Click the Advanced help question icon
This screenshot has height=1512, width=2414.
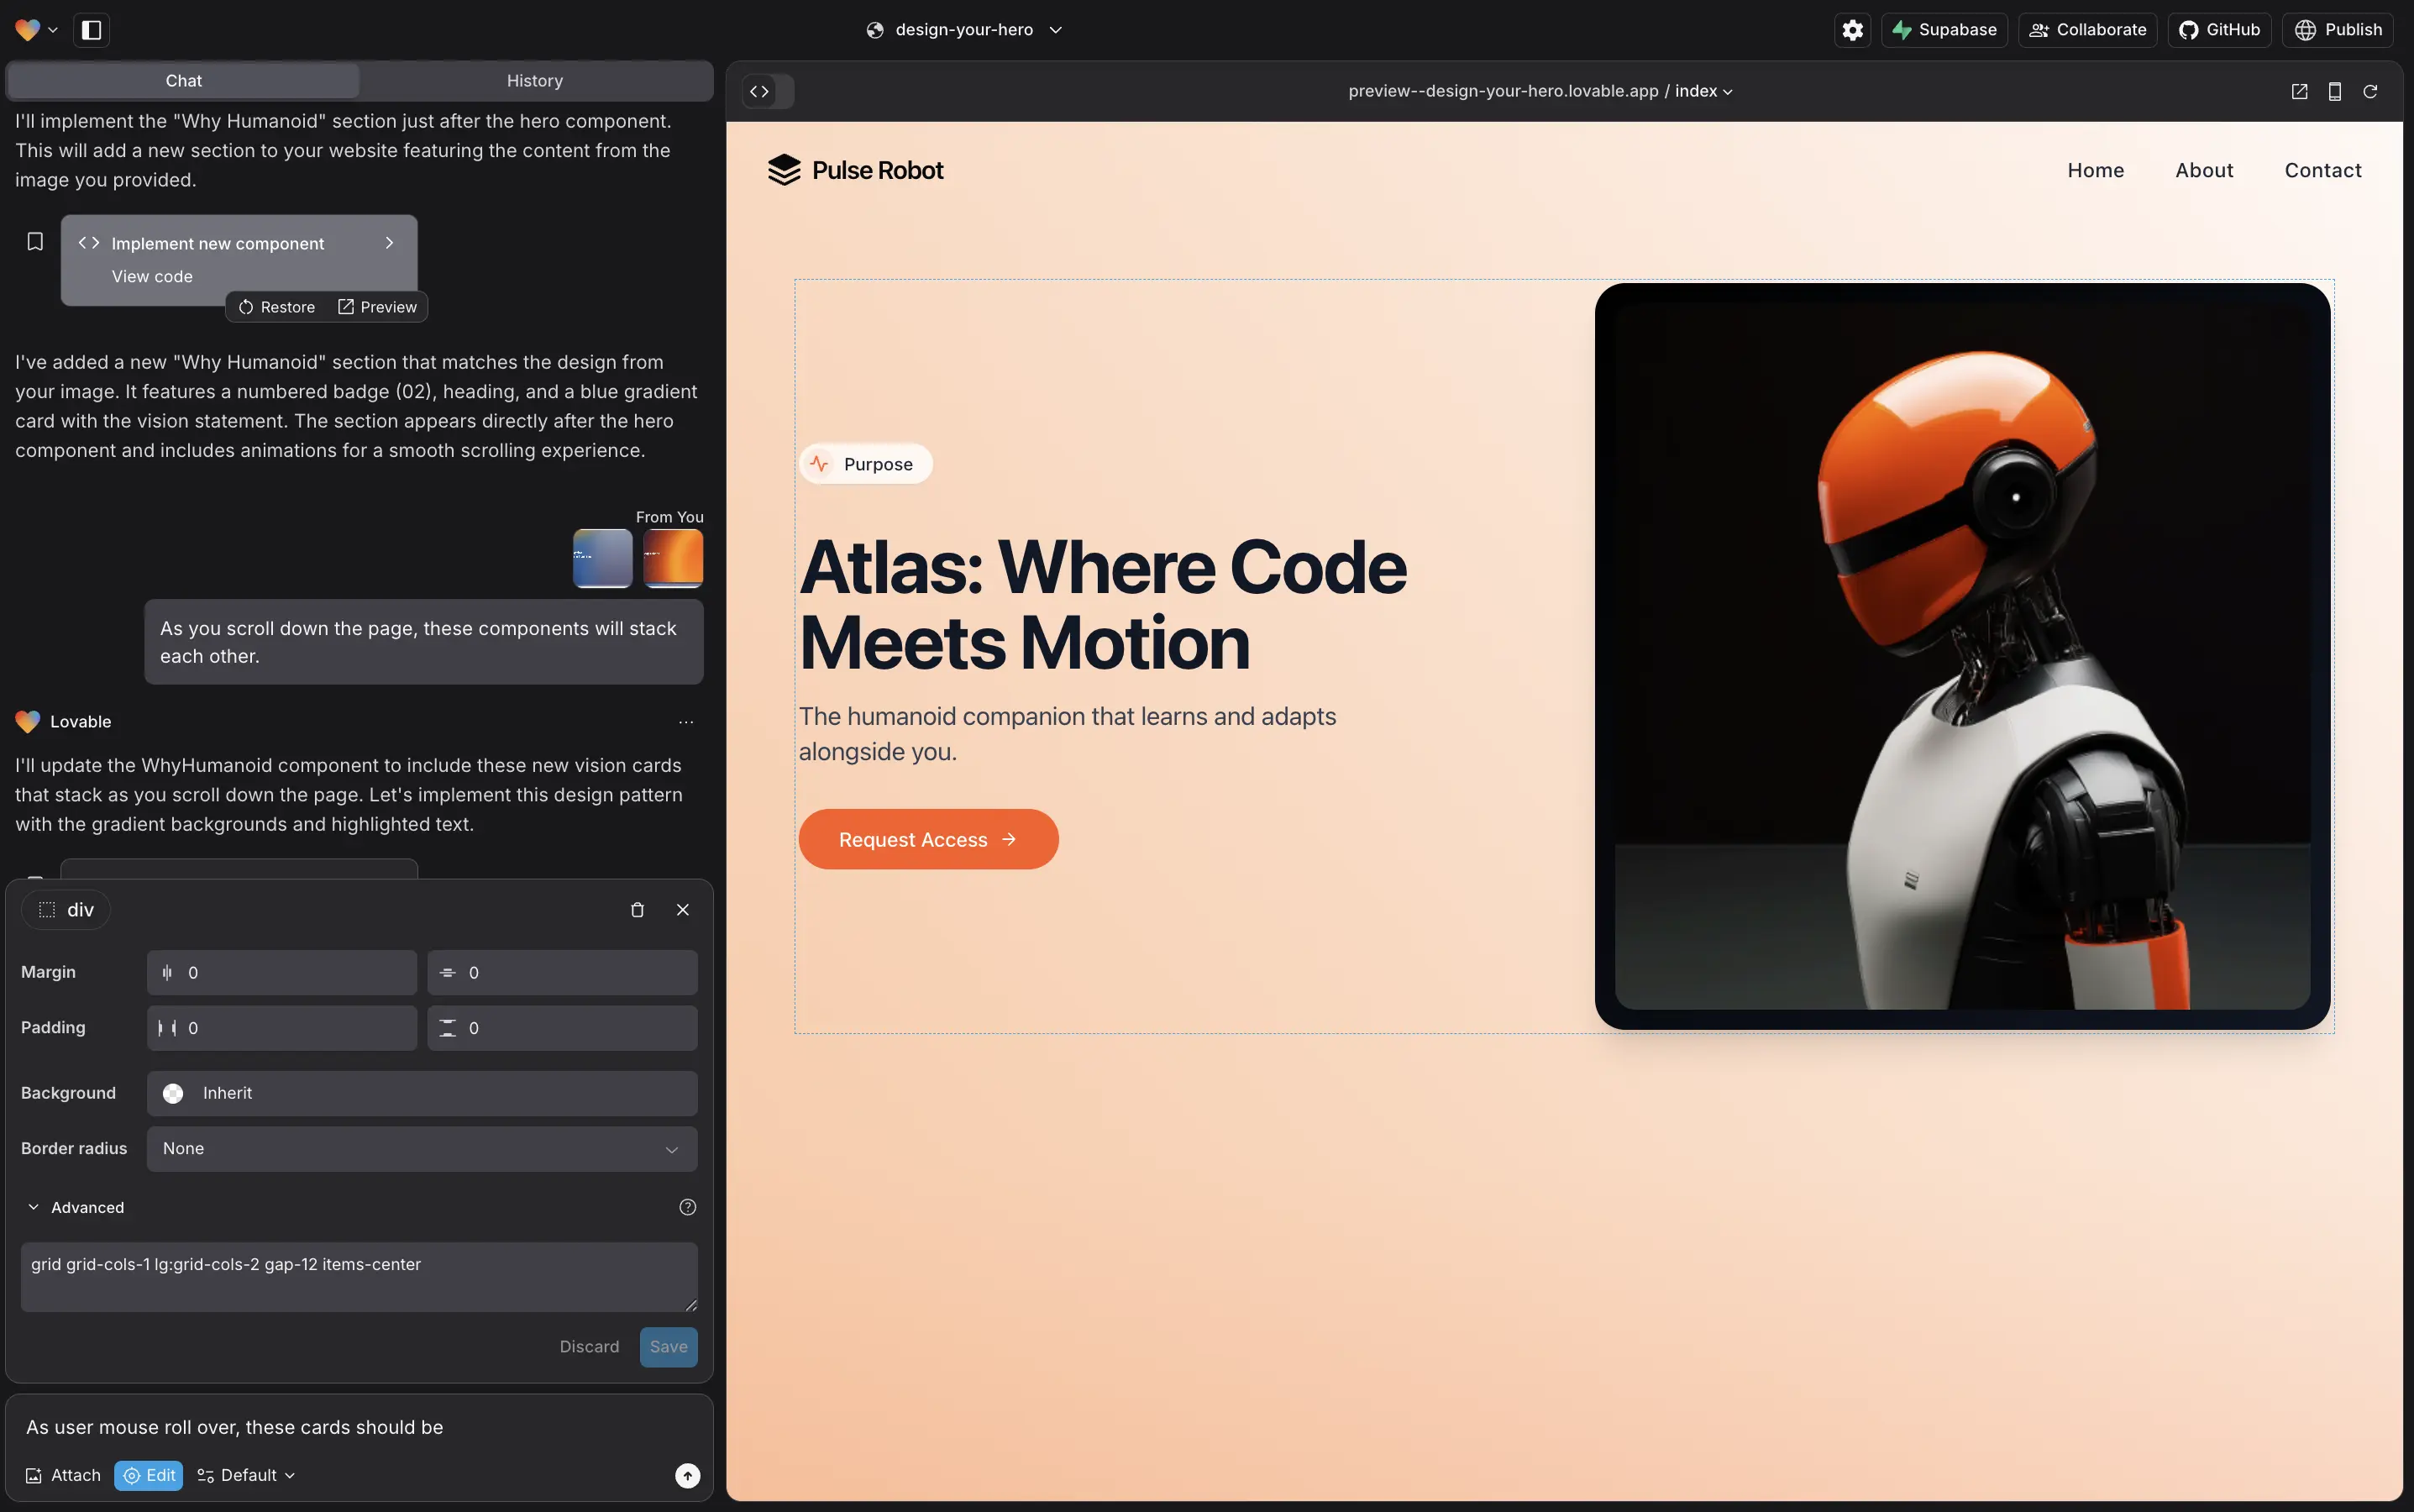pos(687,1207)
